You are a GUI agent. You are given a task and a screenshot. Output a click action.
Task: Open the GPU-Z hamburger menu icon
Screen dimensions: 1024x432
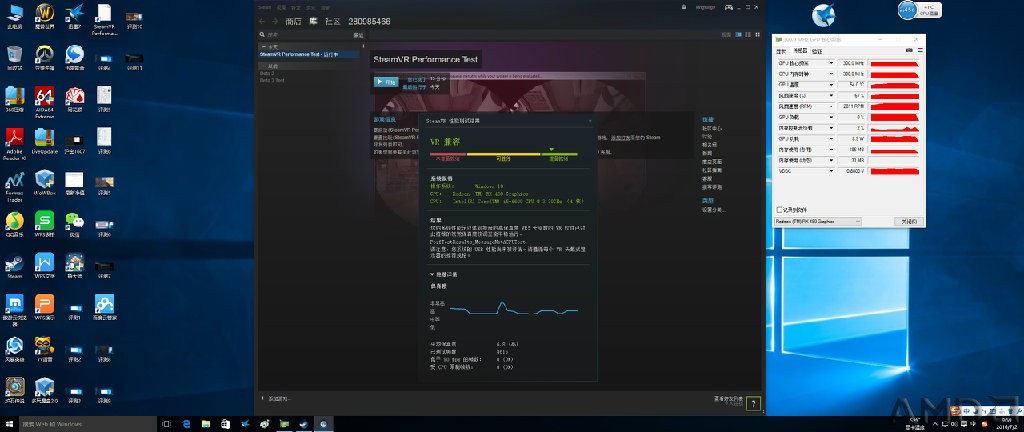(x=919, y=50)
